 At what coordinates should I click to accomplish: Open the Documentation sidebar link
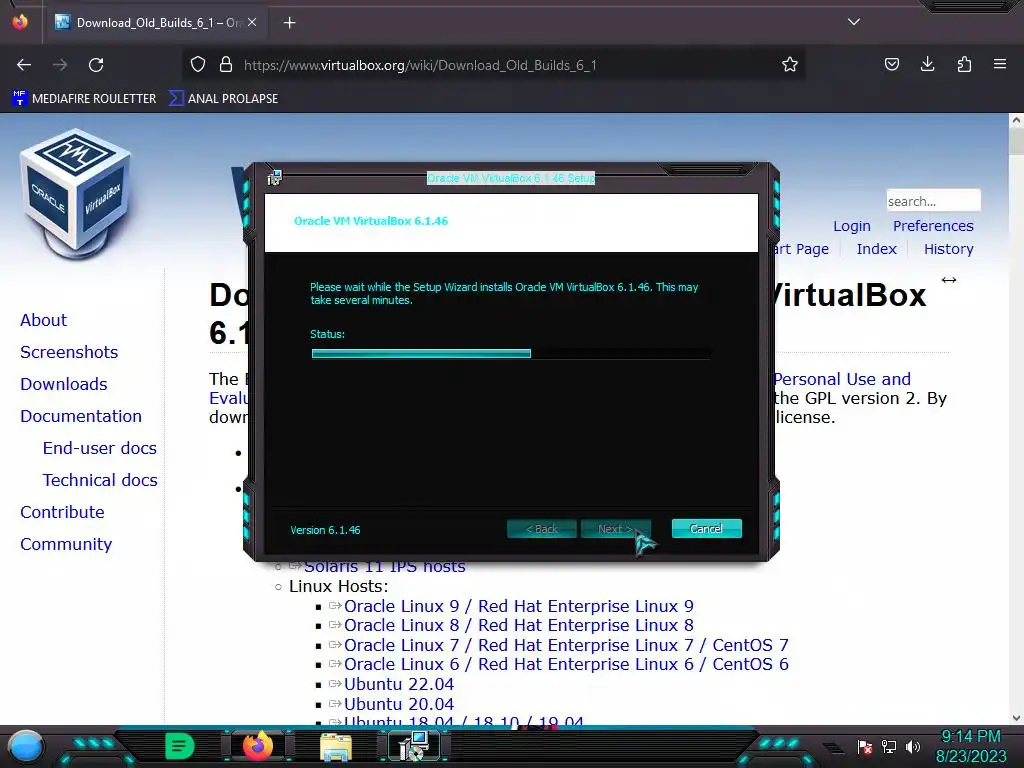(x=80, y=416)
